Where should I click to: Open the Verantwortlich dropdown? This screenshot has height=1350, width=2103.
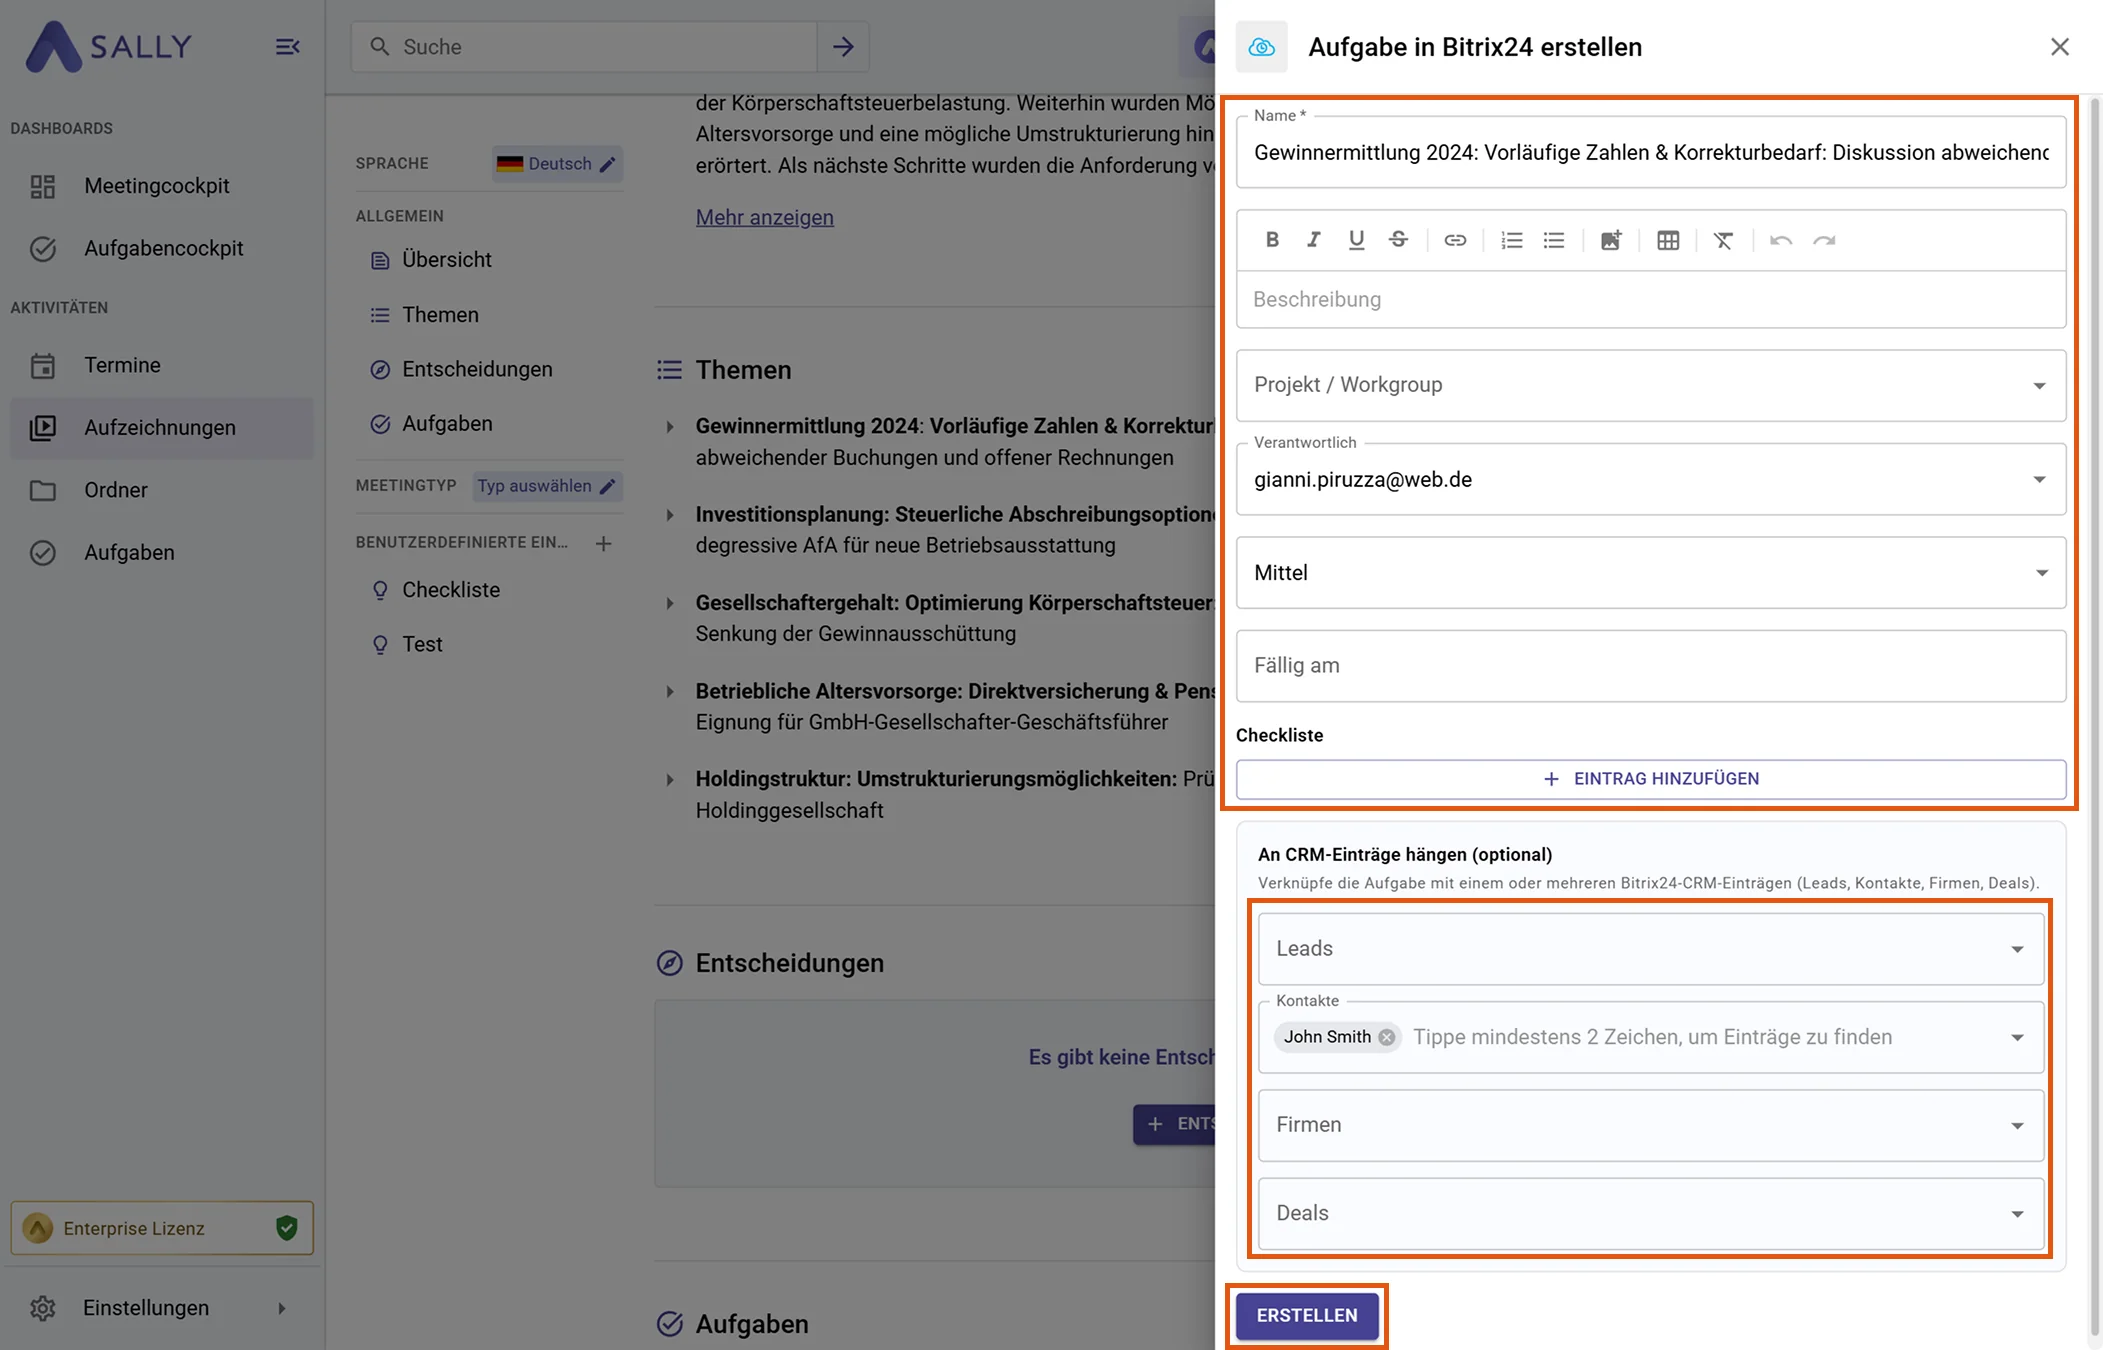pyautogui.click(x=1651, y=479)
